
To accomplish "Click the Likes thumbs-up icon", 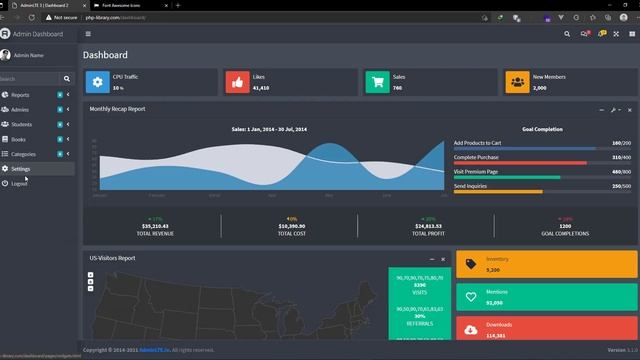I will pos(238,82).
